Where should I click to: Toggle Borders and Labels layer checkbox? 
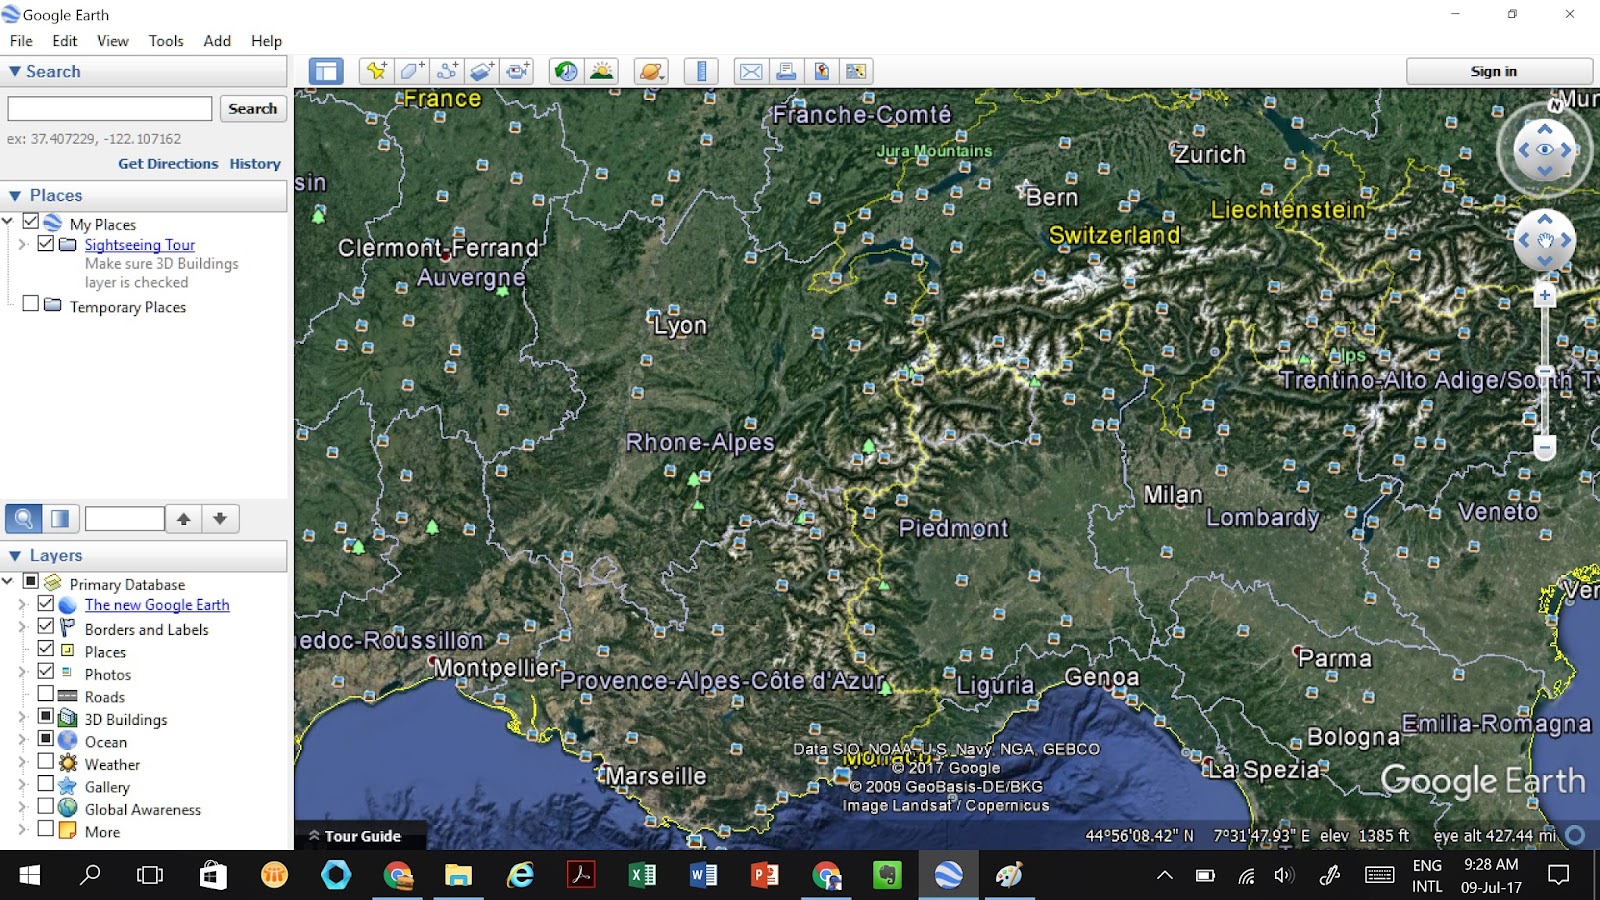click(46, 627)
